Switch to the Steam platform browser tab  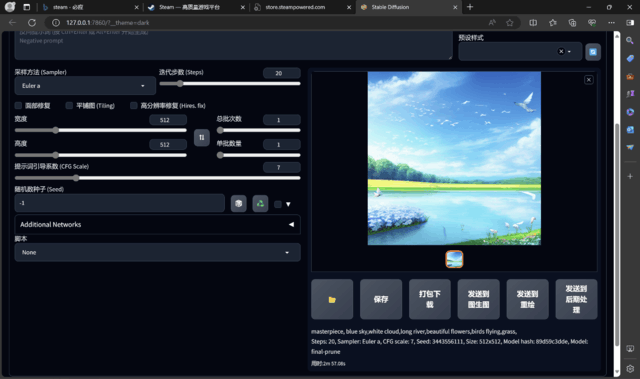coord(195,7)
